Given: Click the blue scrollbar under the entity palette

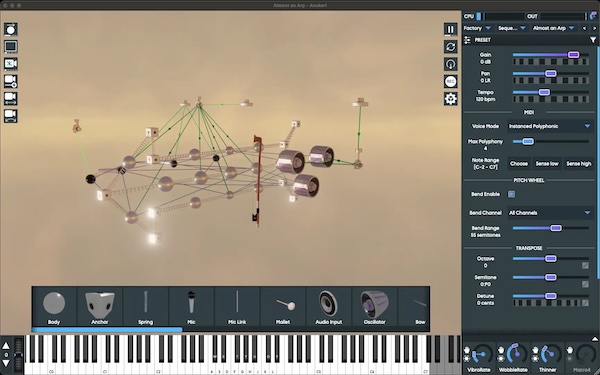Looking at the screenshot, I should click(107, 329).
